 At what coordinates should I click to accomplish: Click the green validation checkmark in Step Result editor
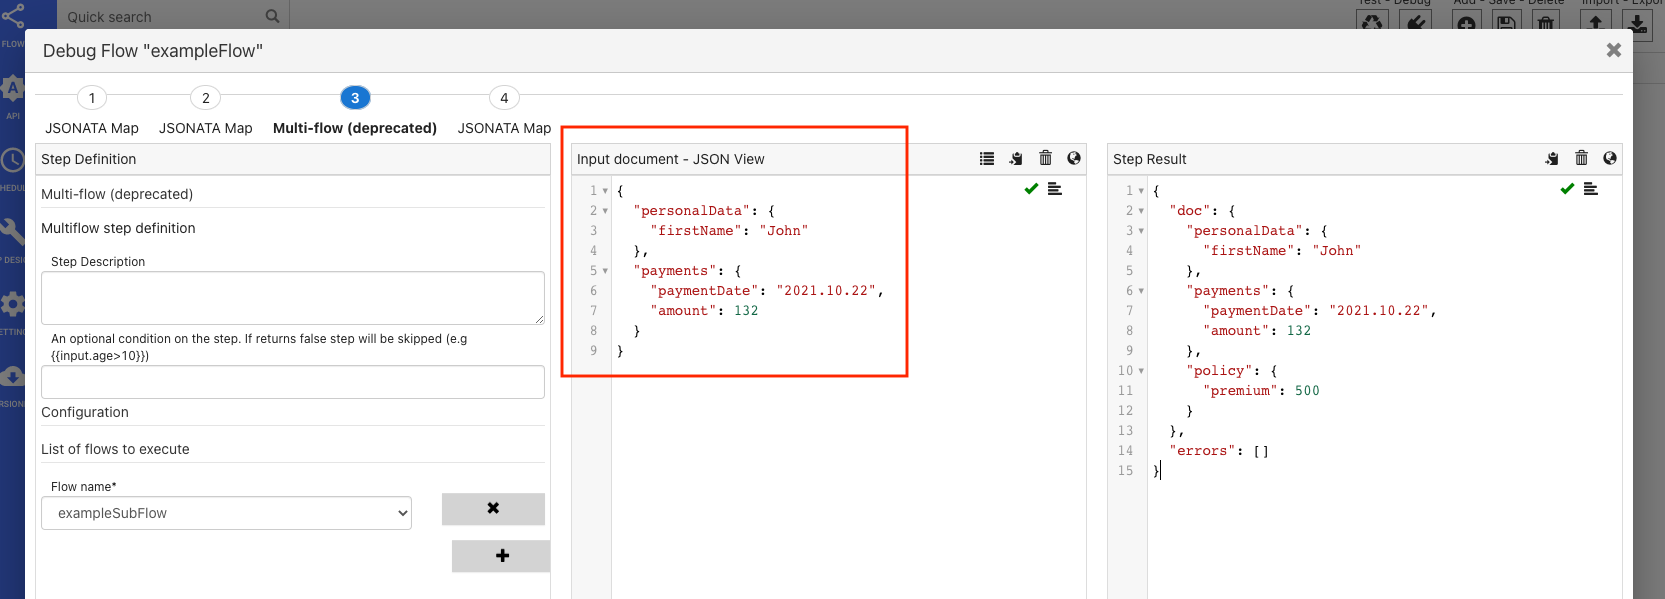(x=1567, y=189)
